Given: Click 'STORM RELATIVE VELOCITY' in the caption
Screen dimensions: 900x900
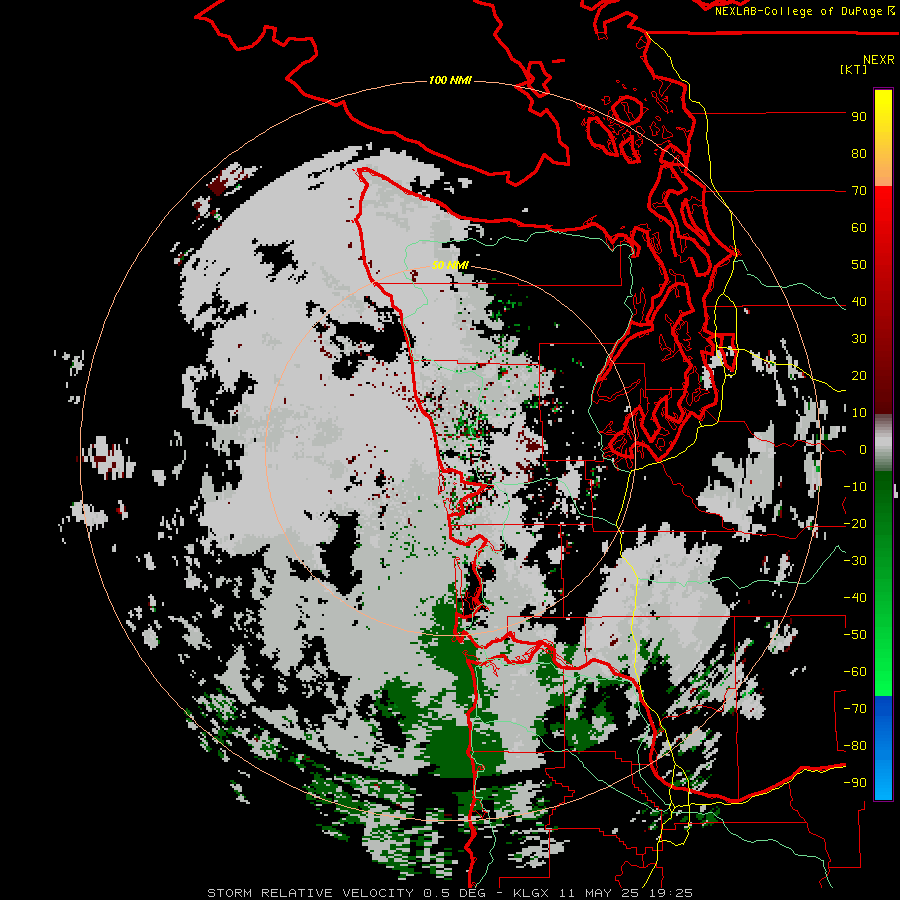Looking at the screenshot, I should point(310,893).
